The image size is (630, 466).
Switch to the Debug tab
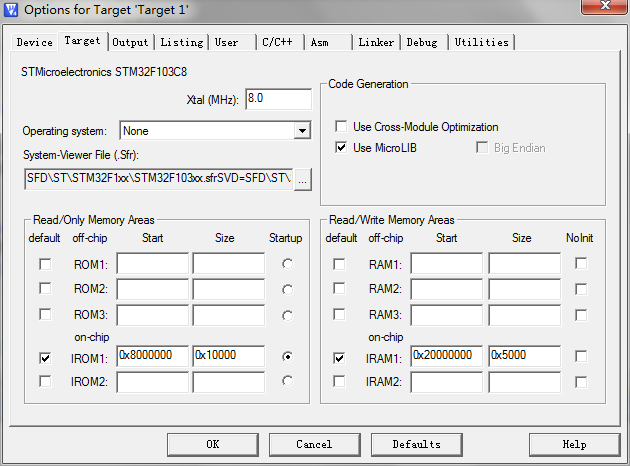(x=421, y=42)
